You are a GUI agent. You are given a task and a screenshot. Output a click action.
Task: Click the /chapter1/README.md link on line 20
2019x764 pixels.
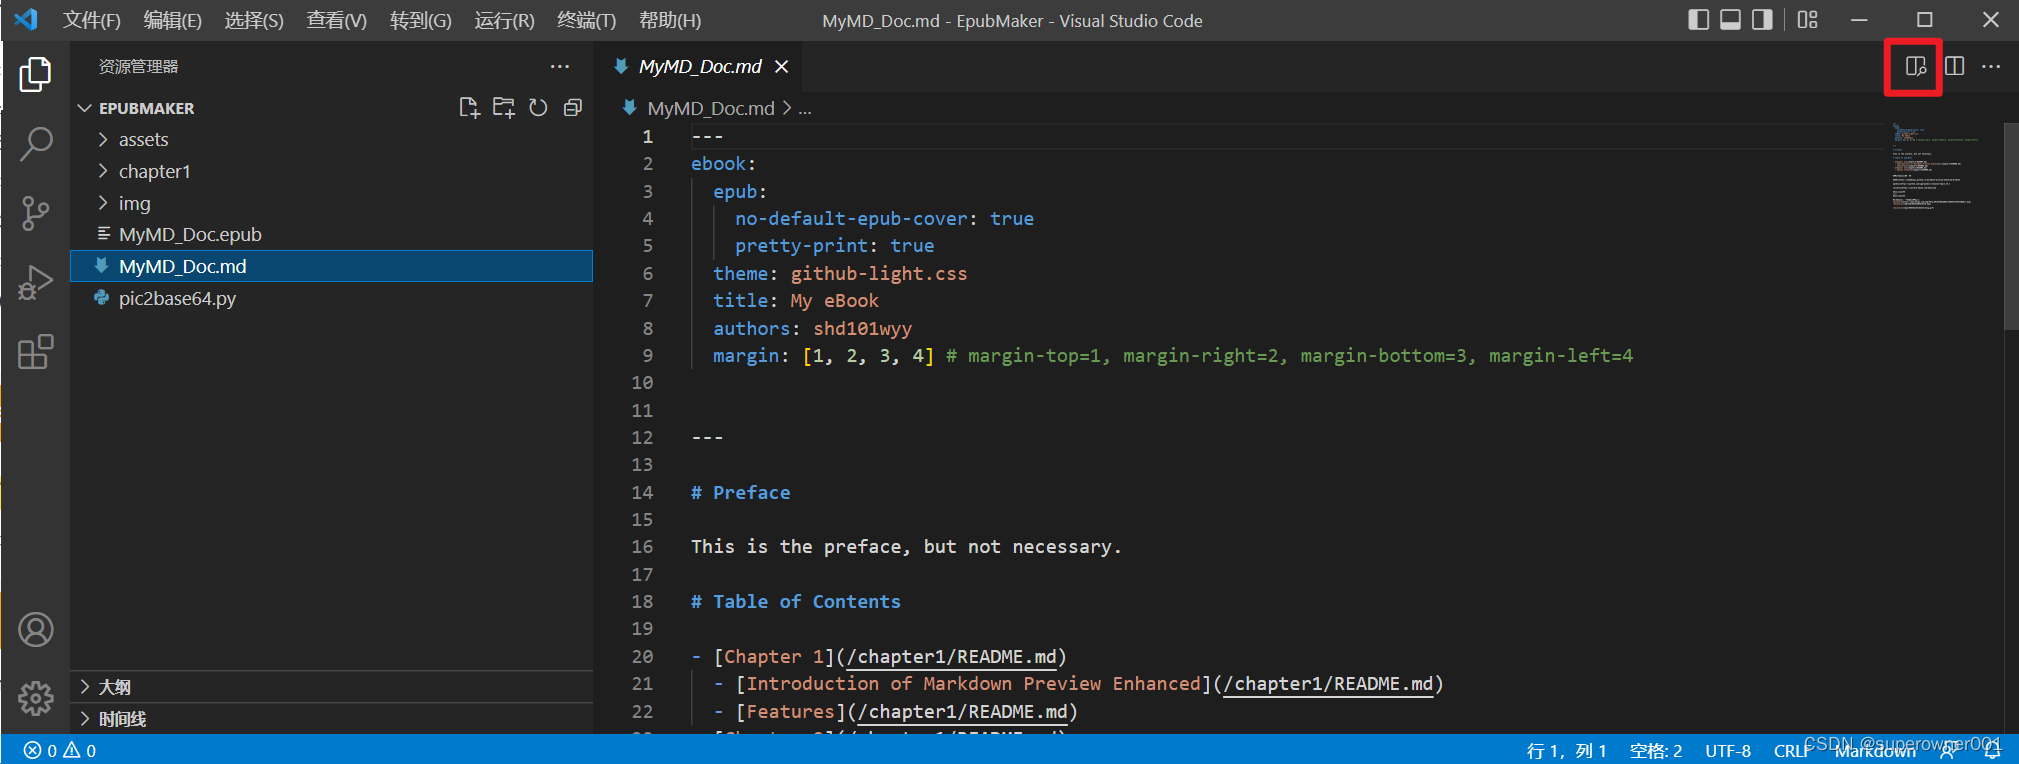click(x=951, y=657)
